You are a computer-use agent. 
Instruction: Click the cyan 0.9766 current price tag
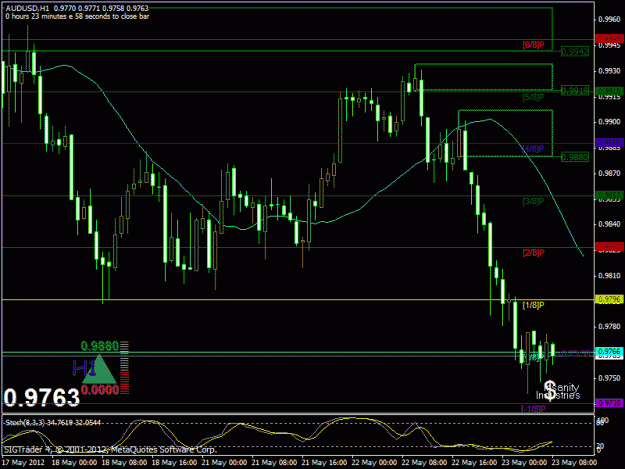pyautogui.click(x=609, y=351)
